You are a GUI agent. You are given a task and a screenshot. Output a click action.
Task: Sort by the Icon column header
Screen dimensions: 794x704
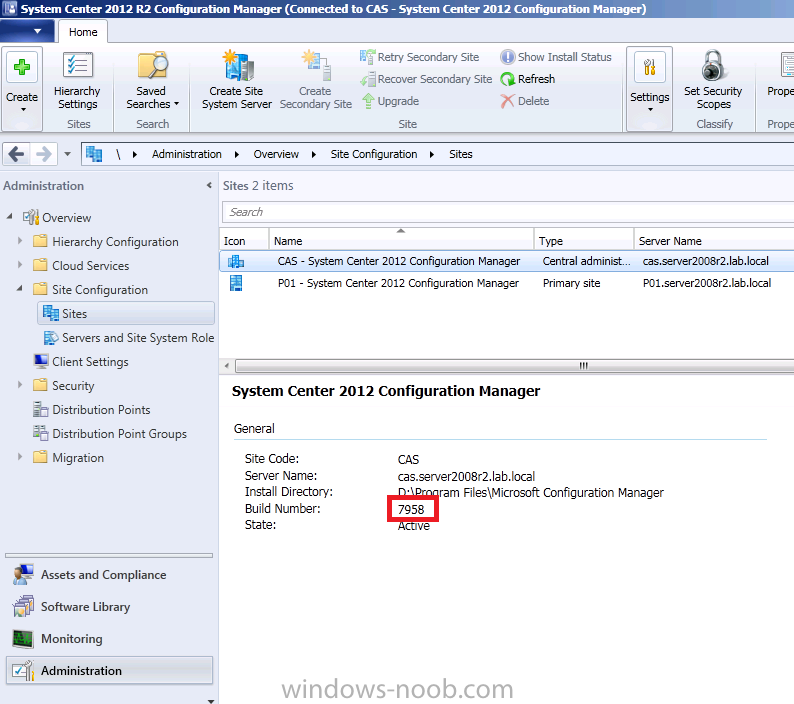[x=244, y=241]
